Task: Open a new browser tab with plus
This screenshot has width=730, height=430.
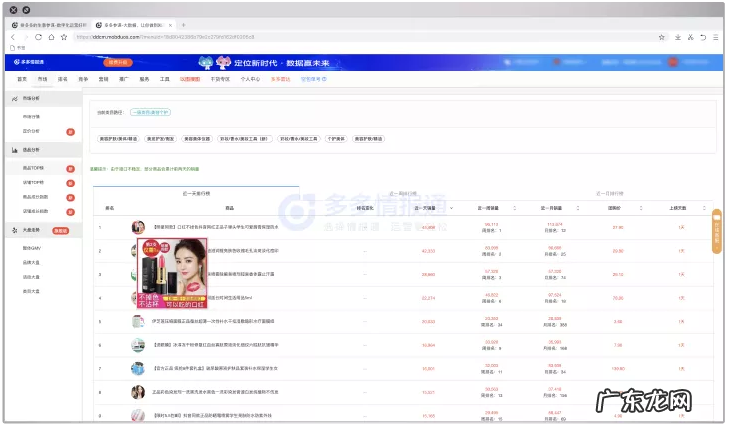Action: click(x=184, y=25)
